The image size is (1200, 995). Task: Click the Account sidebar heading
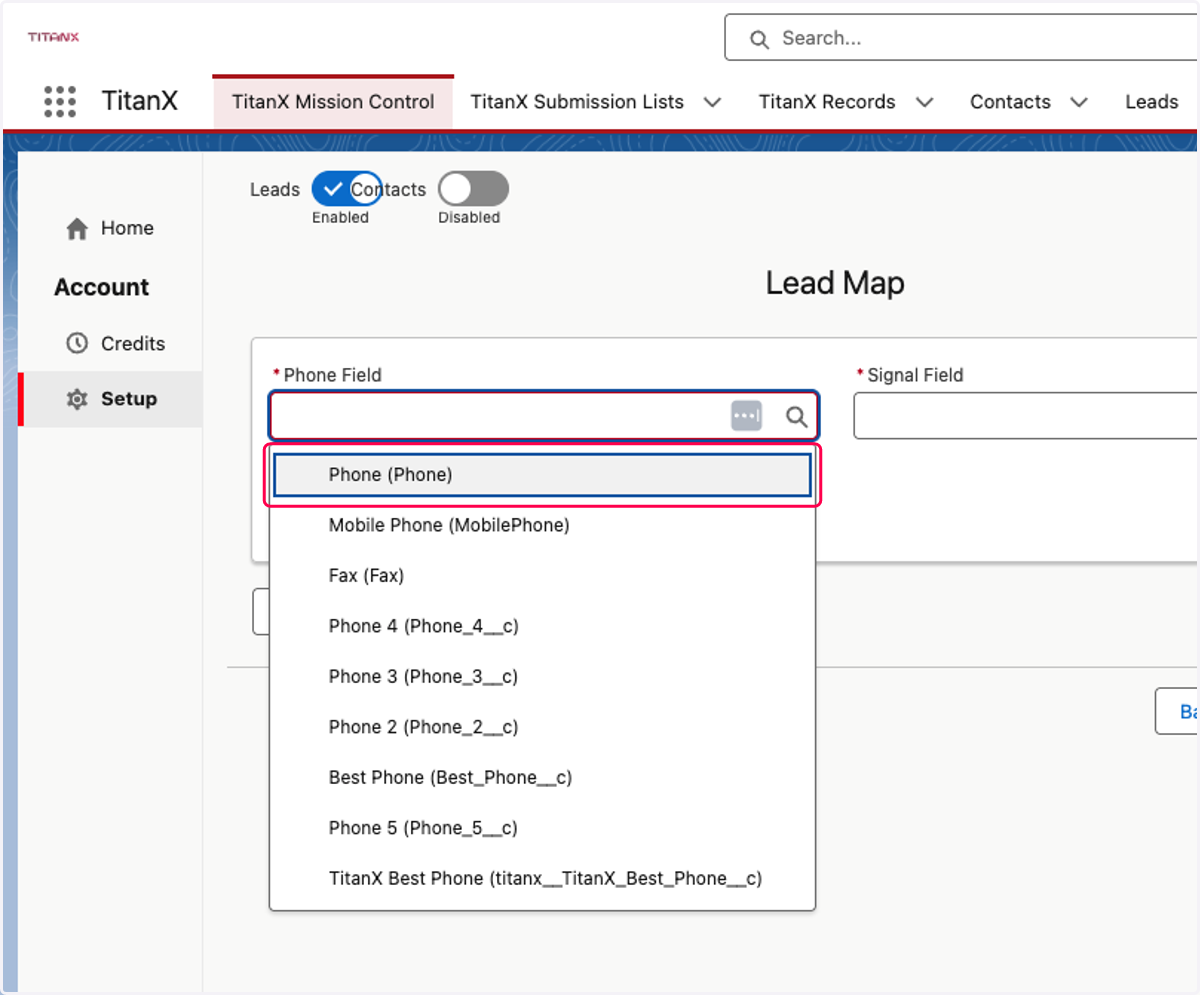(102, 287)
